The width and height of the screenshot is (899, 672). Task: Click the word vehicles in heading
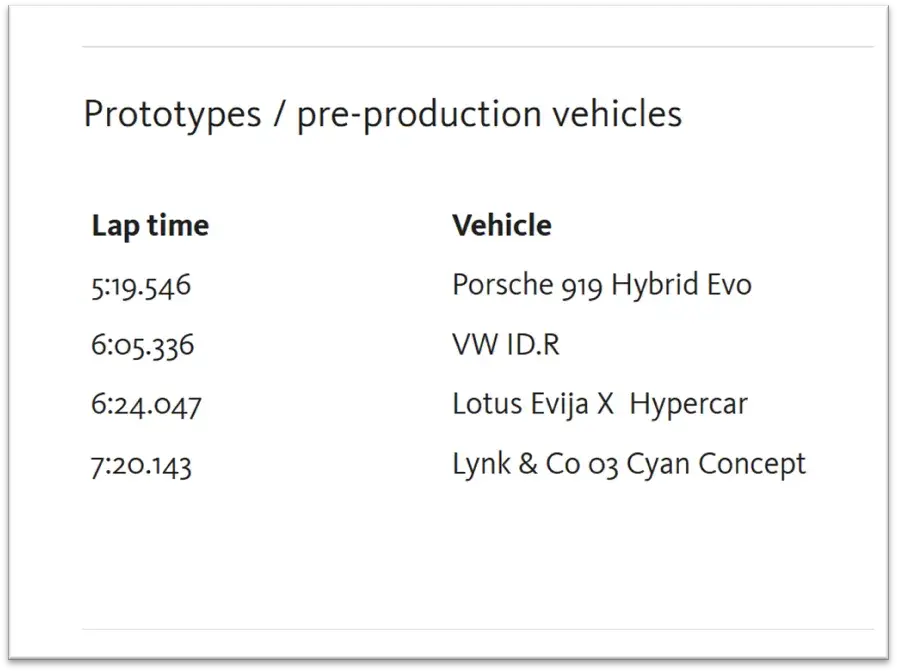tap(617, 112)
